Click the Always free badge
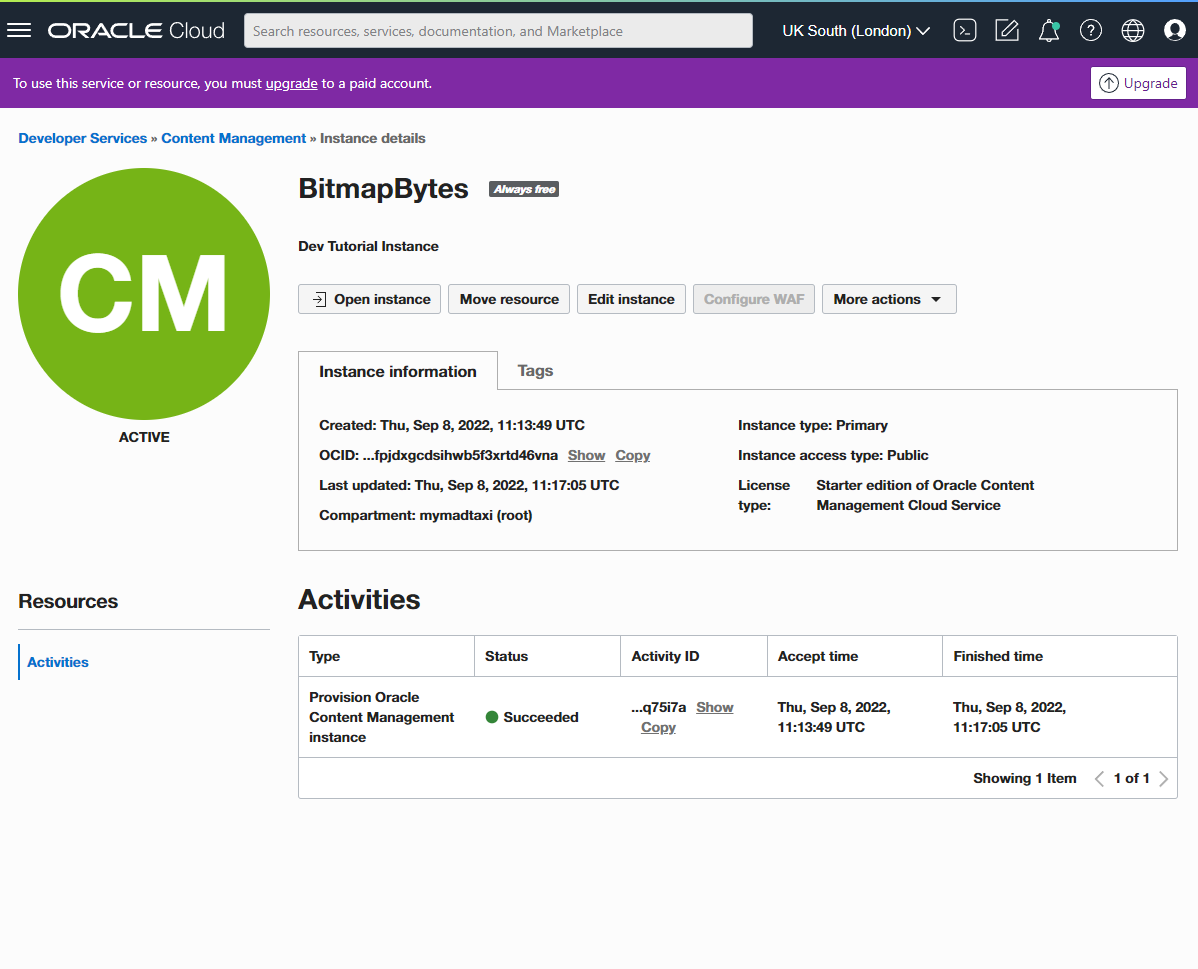Viewport: 1198px width, 969px height. tap(524, 190)
